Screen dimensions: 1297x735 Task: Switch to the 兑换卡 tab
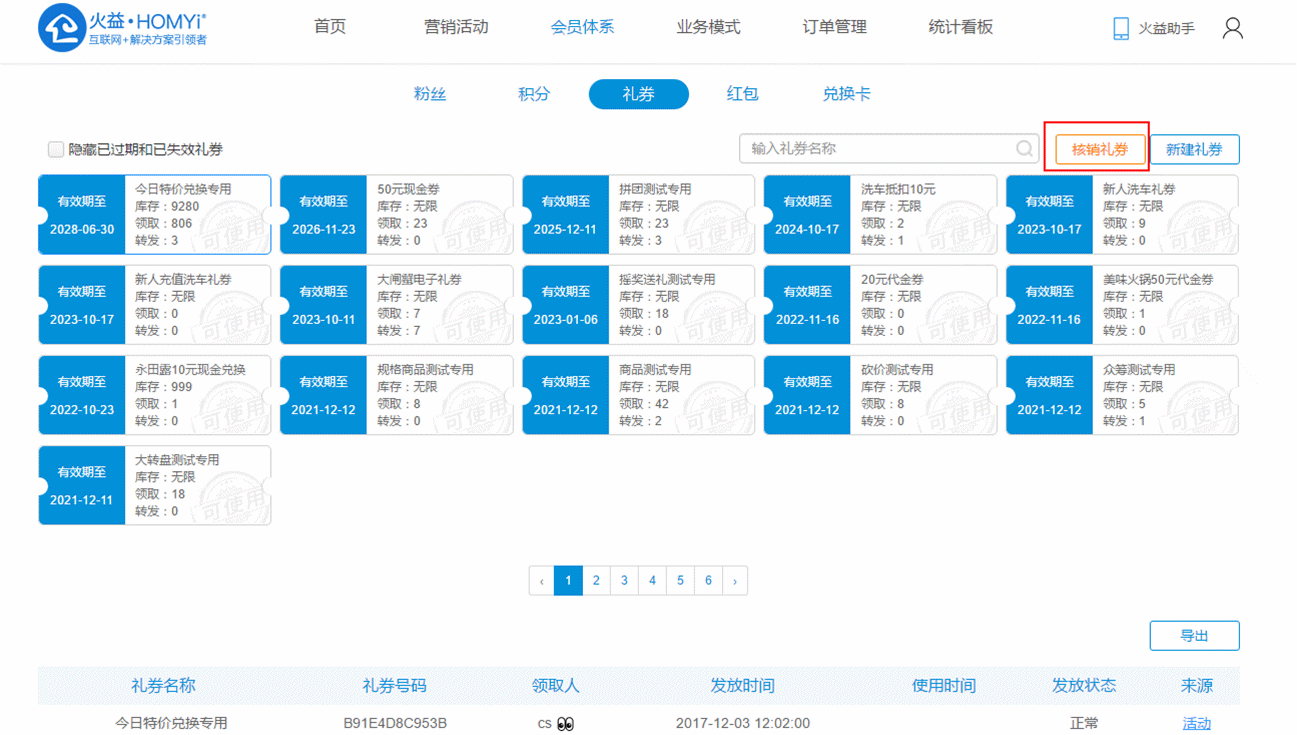pos(846,94)
